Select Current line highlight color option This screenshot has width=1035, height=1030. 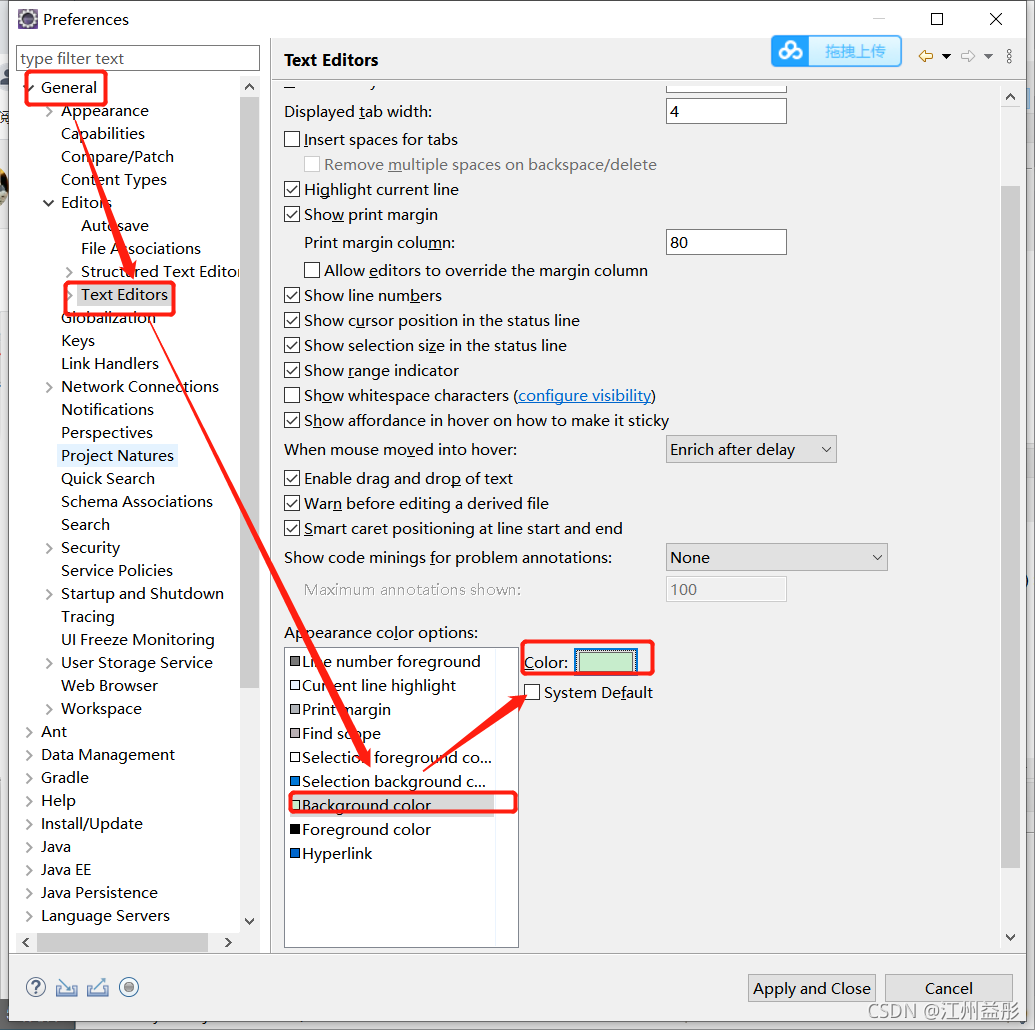click(373, 685)
